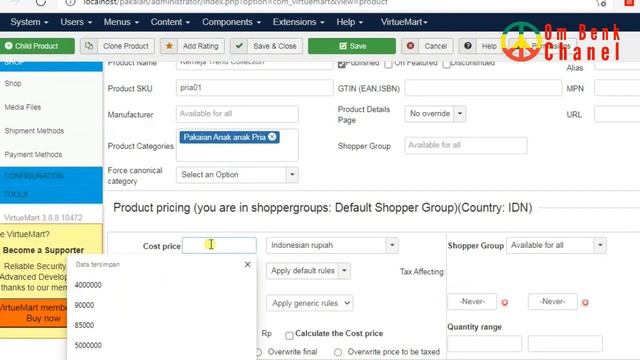The height and width of the screenshot is (360, 640).
Task: Open the Help menu in the top bar
Action: tap(349, 22)
